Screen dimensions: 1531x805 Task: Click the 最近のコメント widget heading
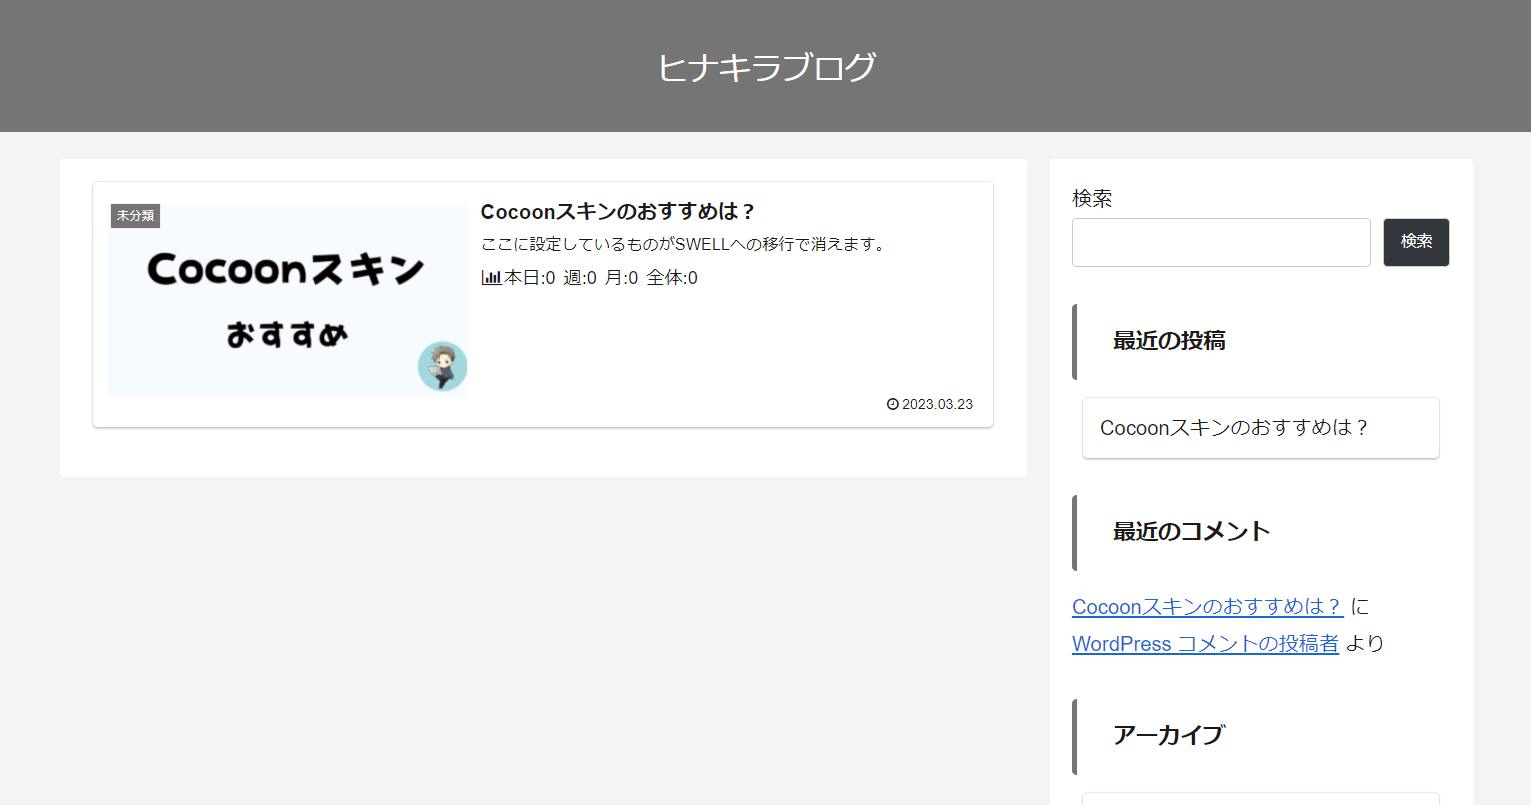1191,532
